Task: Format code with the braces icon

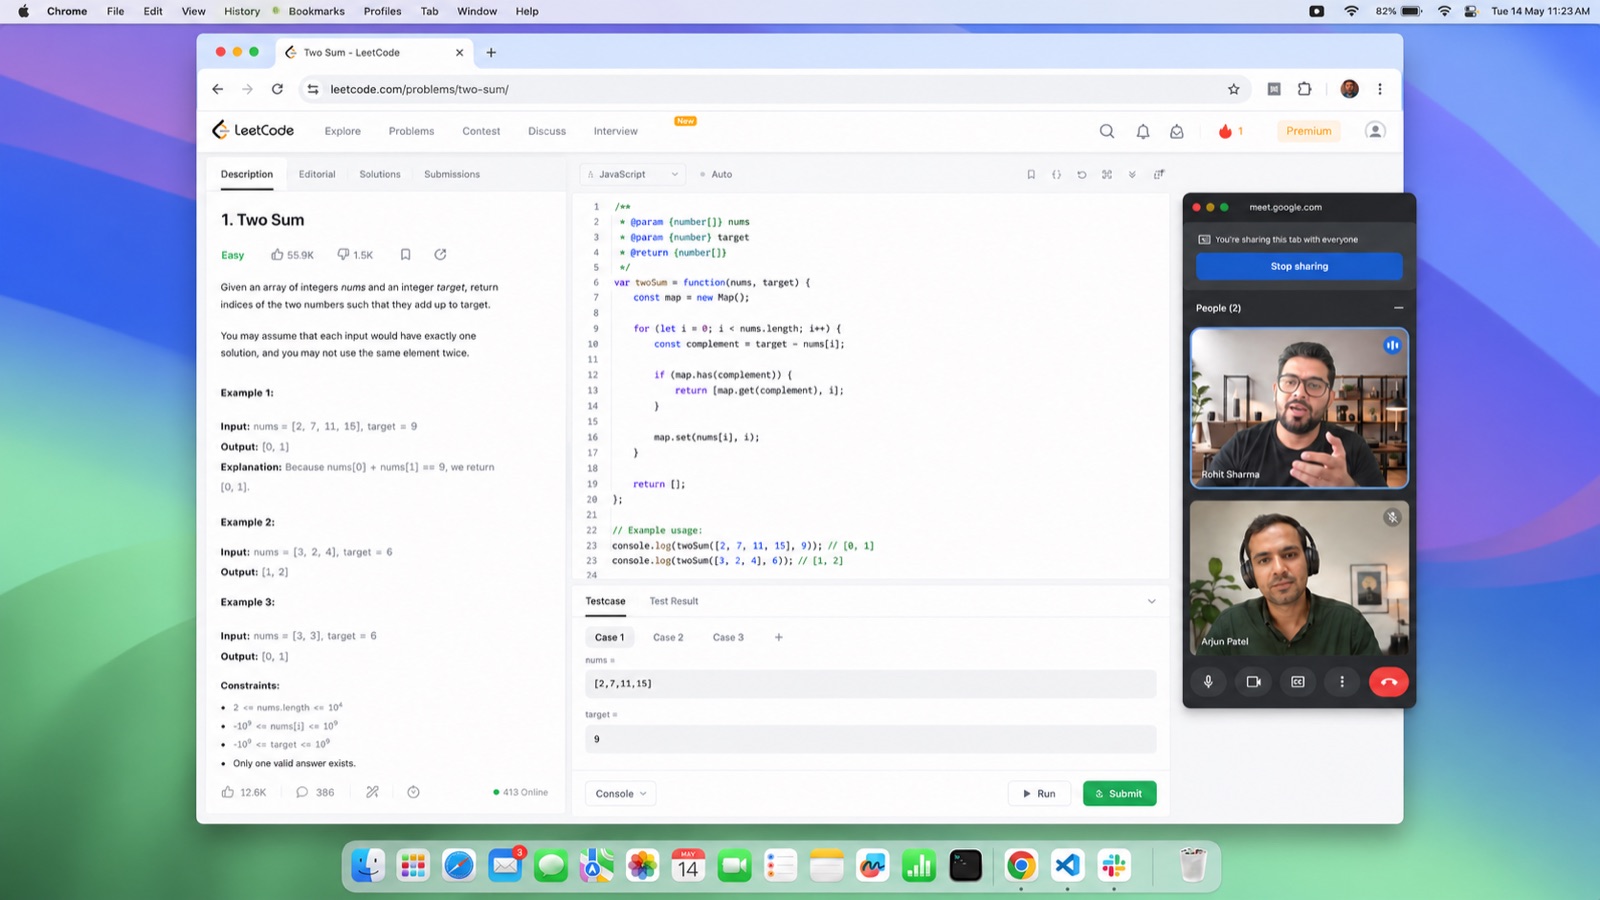Action: [x=1056, y=174]
